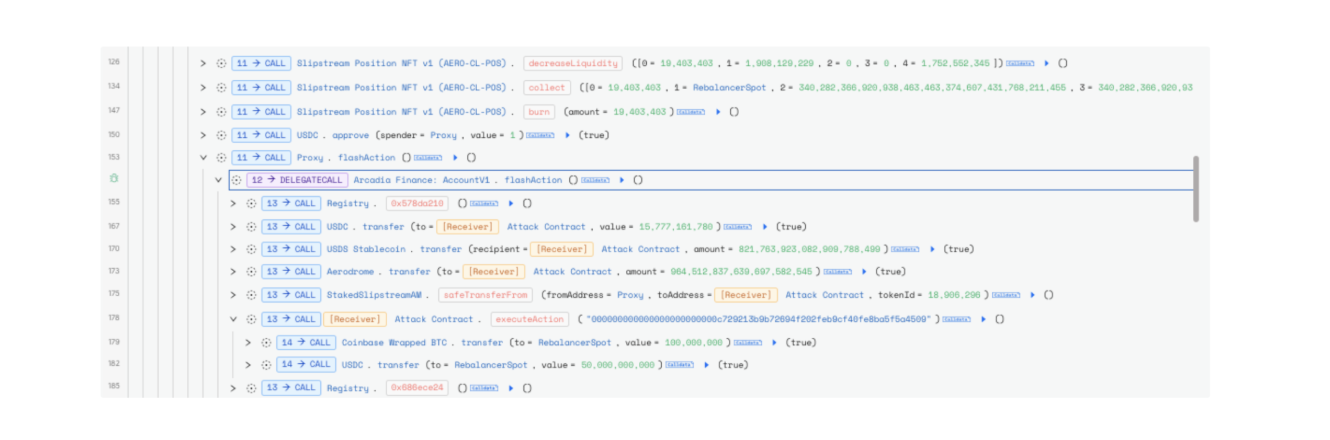This screenshot has width=1330, height=440.
Task: Open the calldata tag after value 15,777,161,780
Action: 737,226
